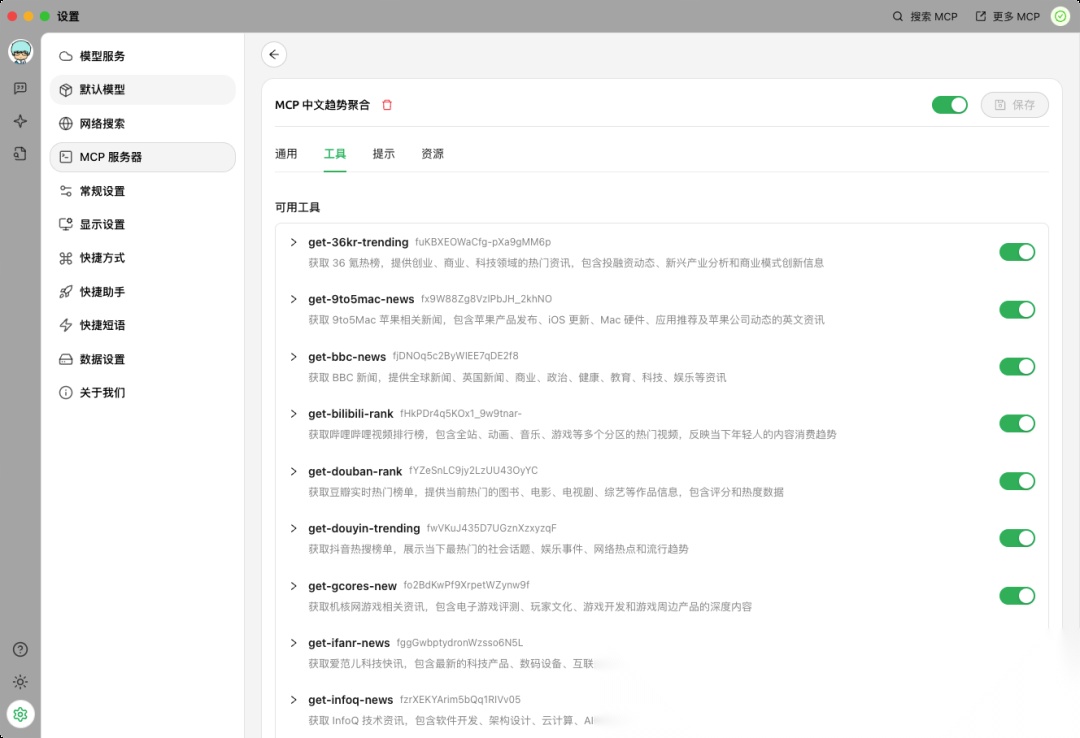The height and width of the screenshot is (738, 1080).
Task: Open 显示设置 in the settings menu
Action: [x=143, y=224]
